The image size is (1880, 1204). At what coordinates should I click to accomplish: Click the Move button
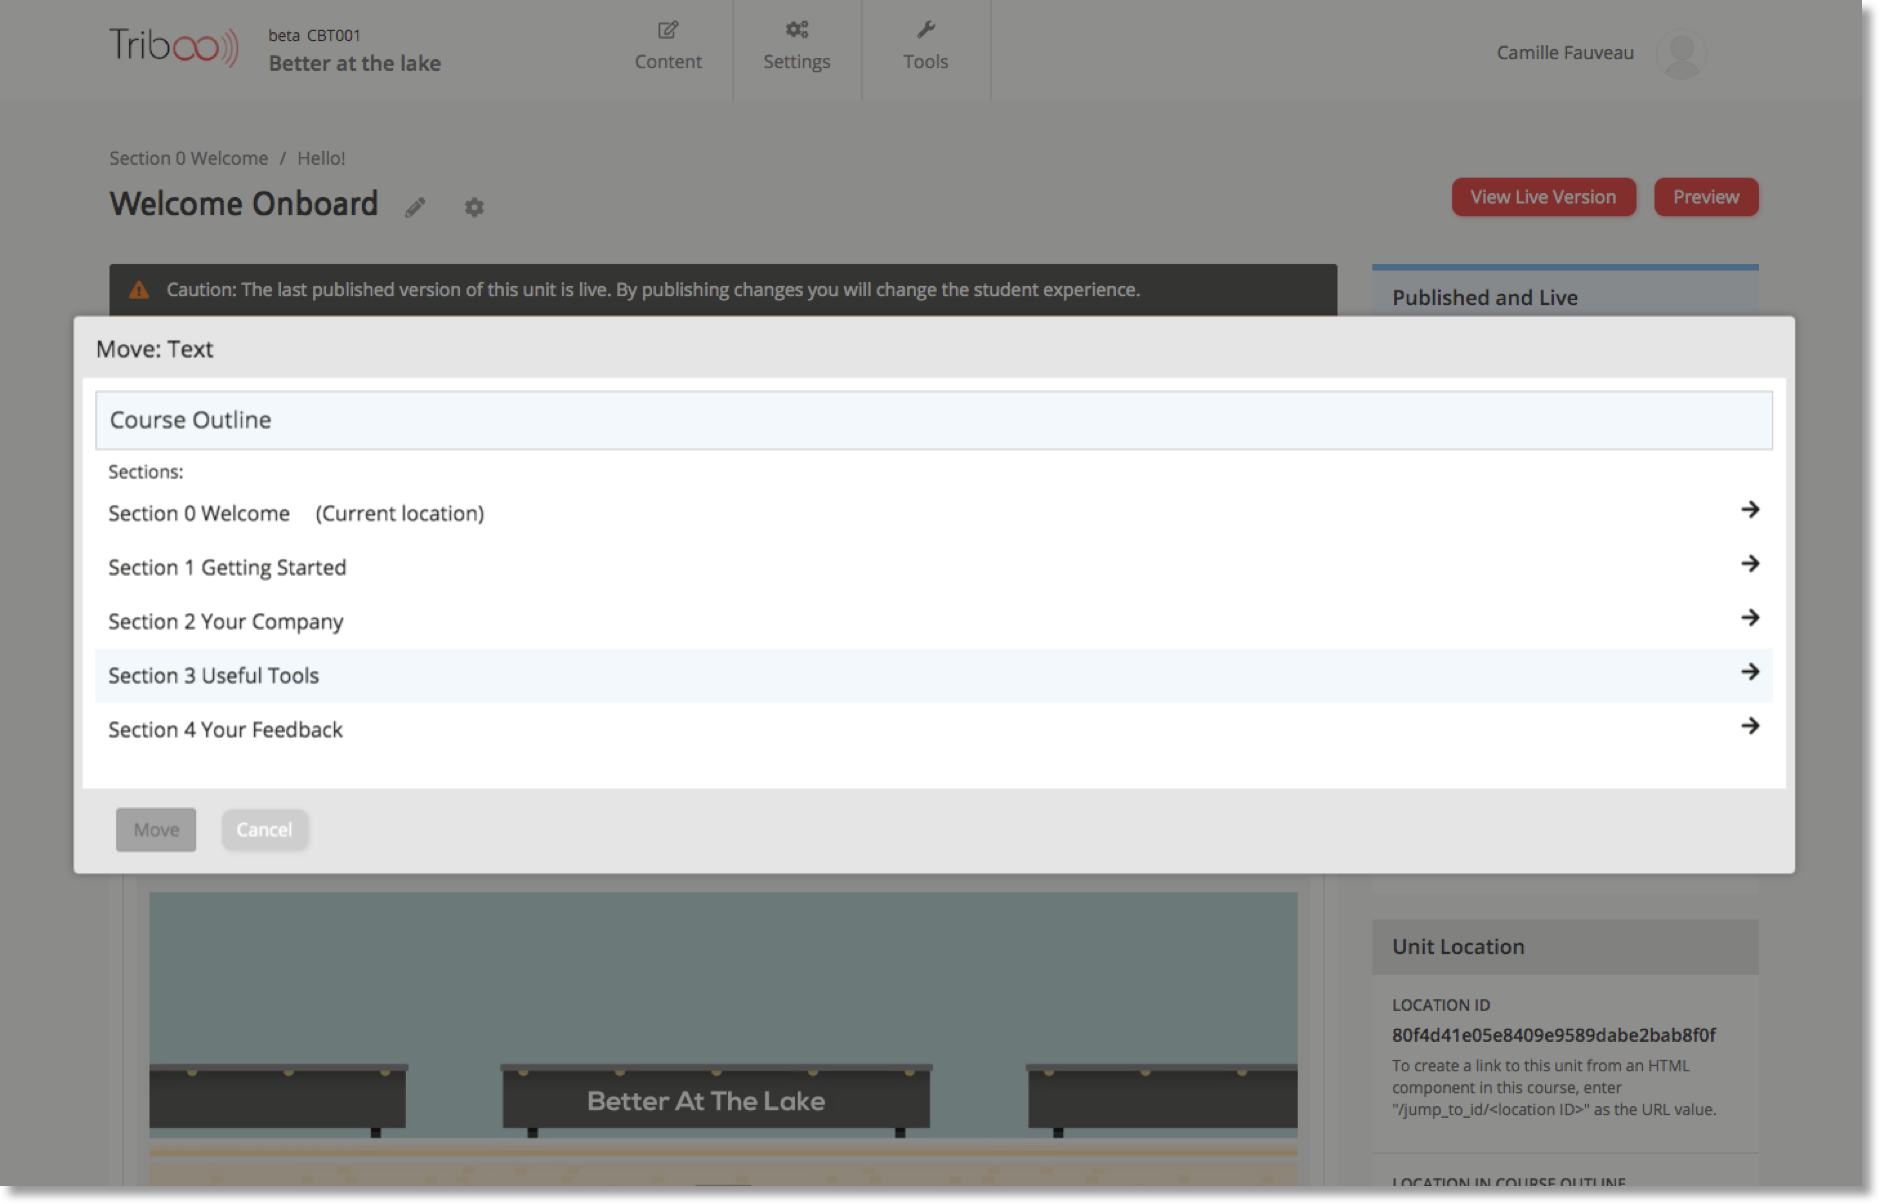(x=155, y=829)
